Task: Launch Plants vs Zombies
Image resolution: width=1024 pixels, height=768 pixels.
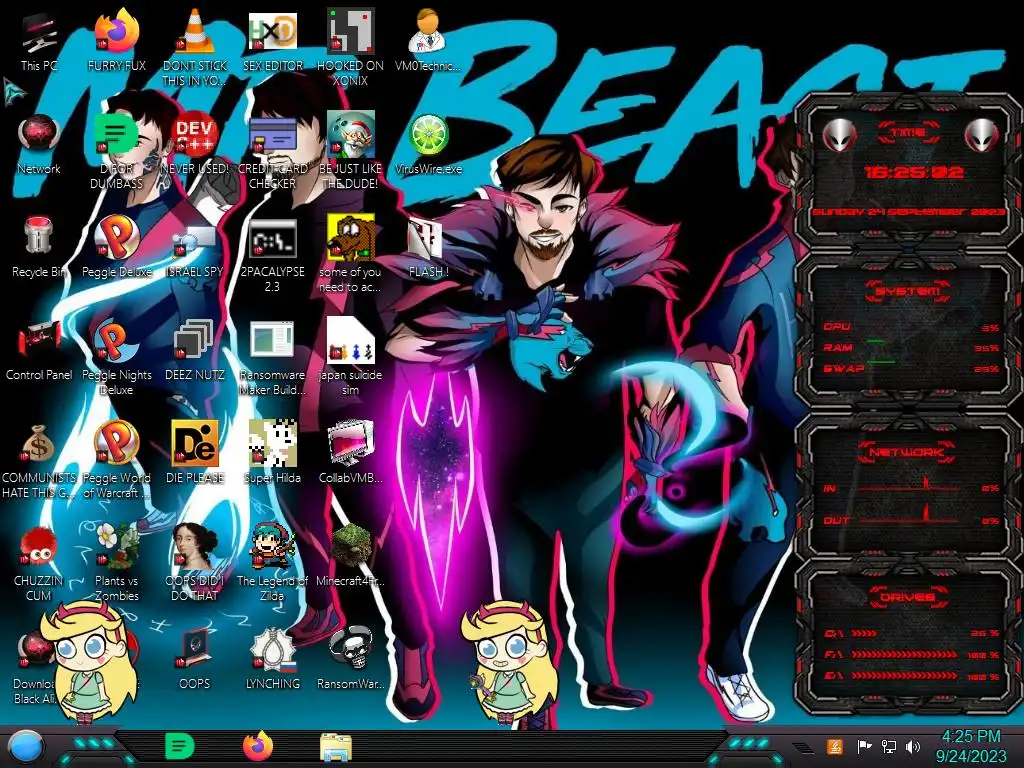Action: [x=117, y=563]
